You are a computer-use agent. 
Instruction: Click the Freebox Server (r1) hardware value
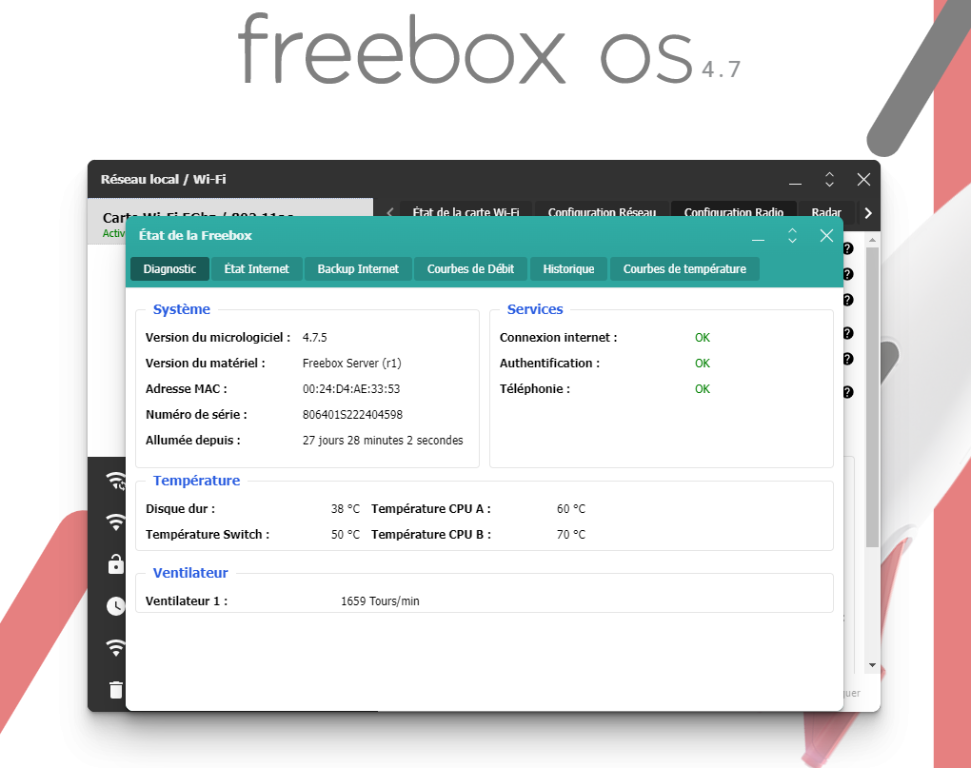(x=352, y=364)
